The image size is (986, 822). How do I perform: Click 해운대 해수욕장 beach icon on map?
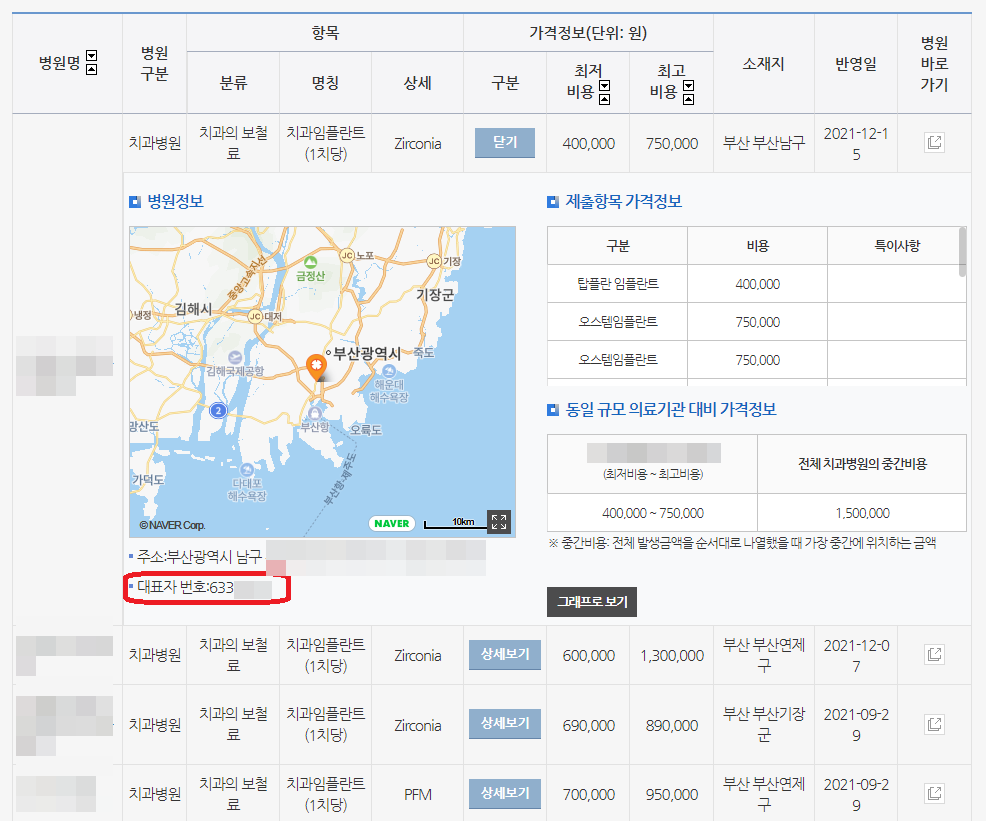coord(389,371)
